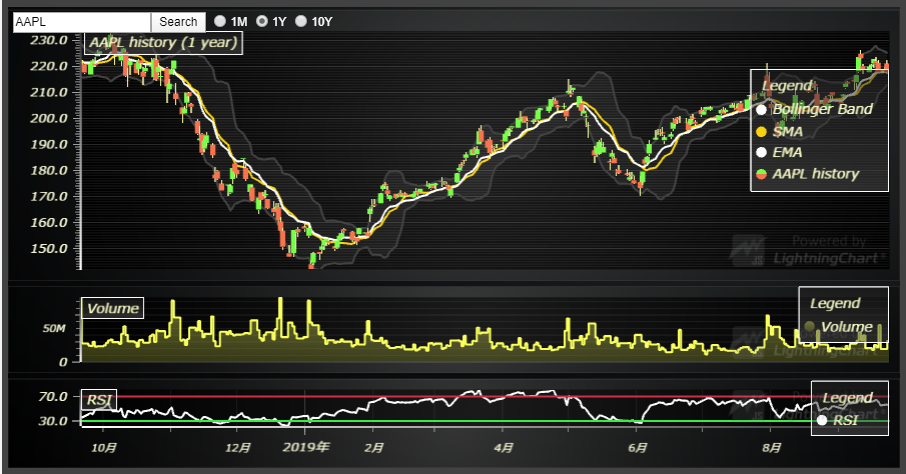This screenshot has width=906, height=474.
Task: Click the Search button
Action: 178,22
